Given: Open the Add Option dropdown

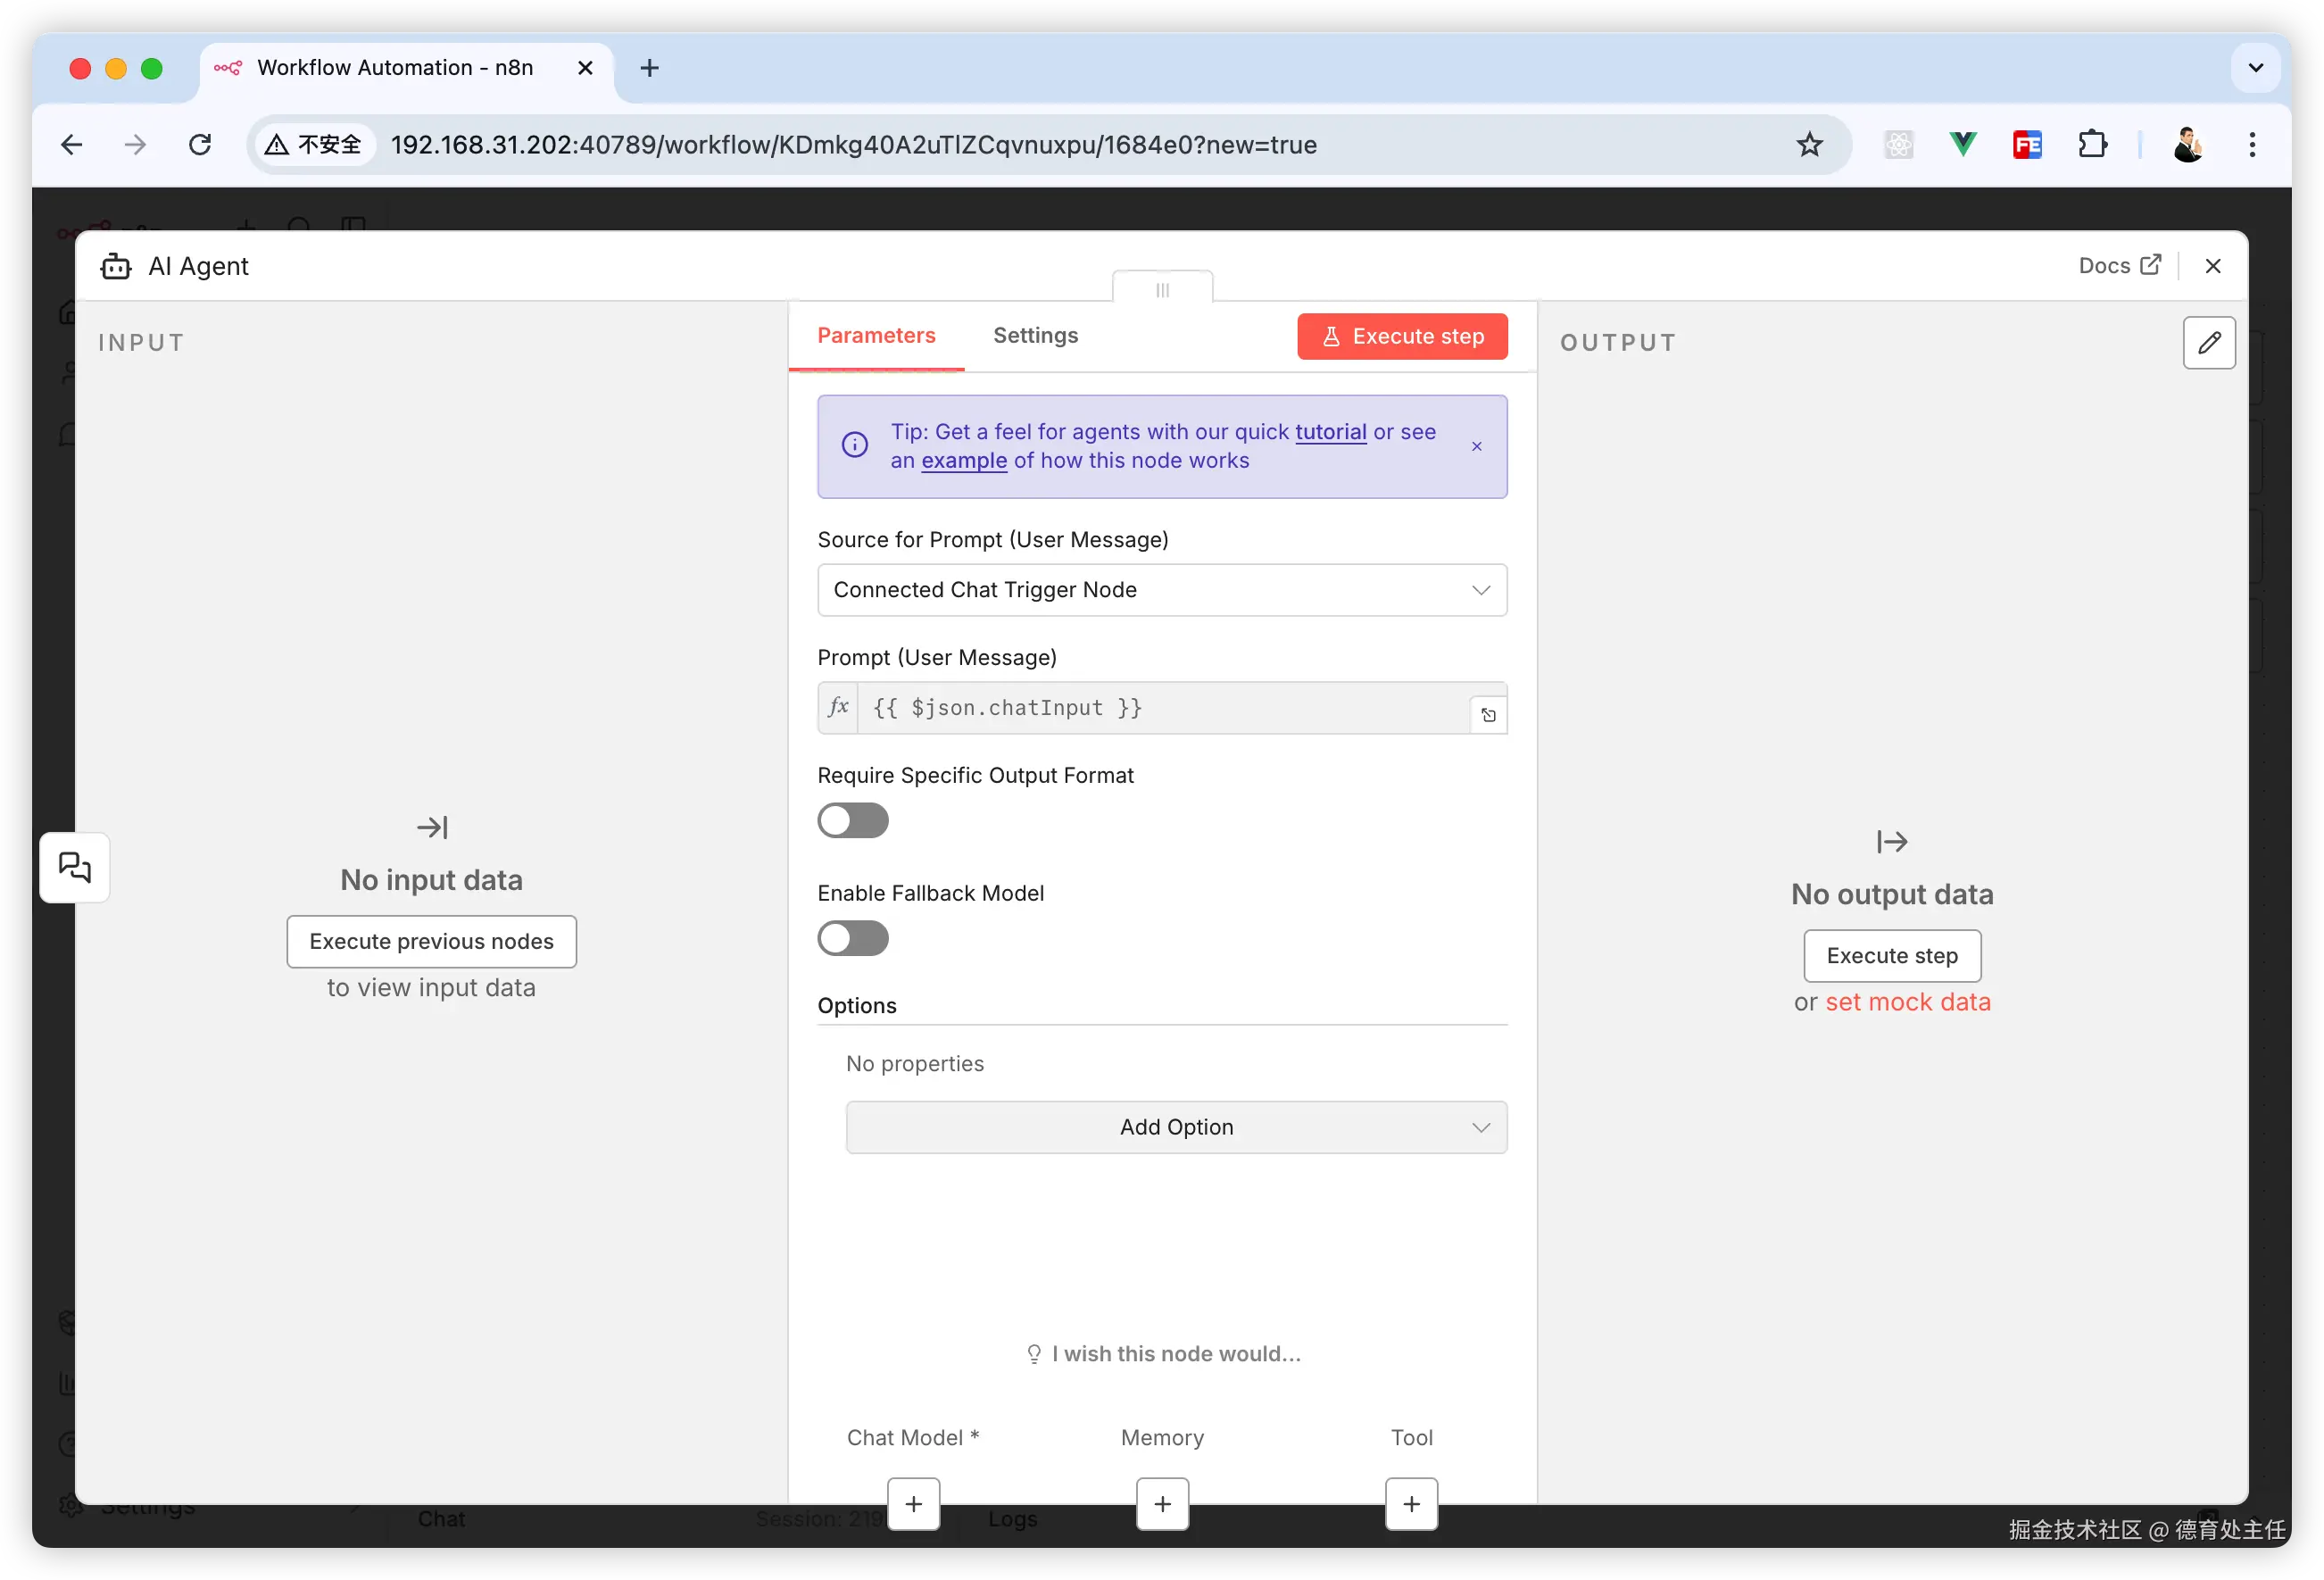Looking at the screenshot, I should 1176,1127.
